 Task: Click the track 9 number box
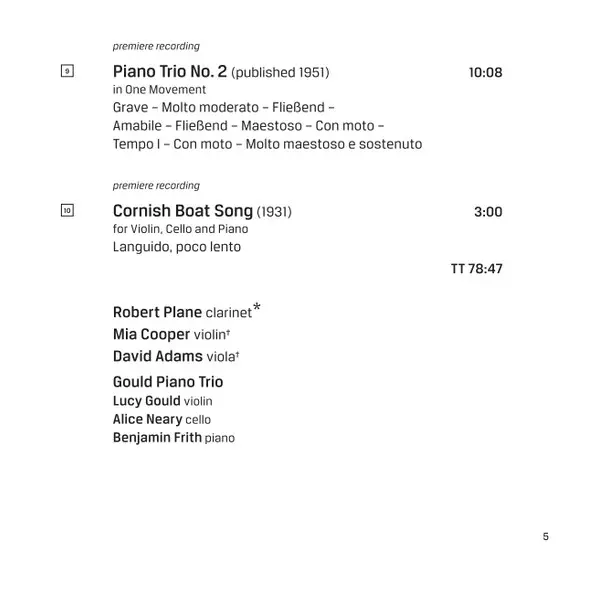click(67, 71)
